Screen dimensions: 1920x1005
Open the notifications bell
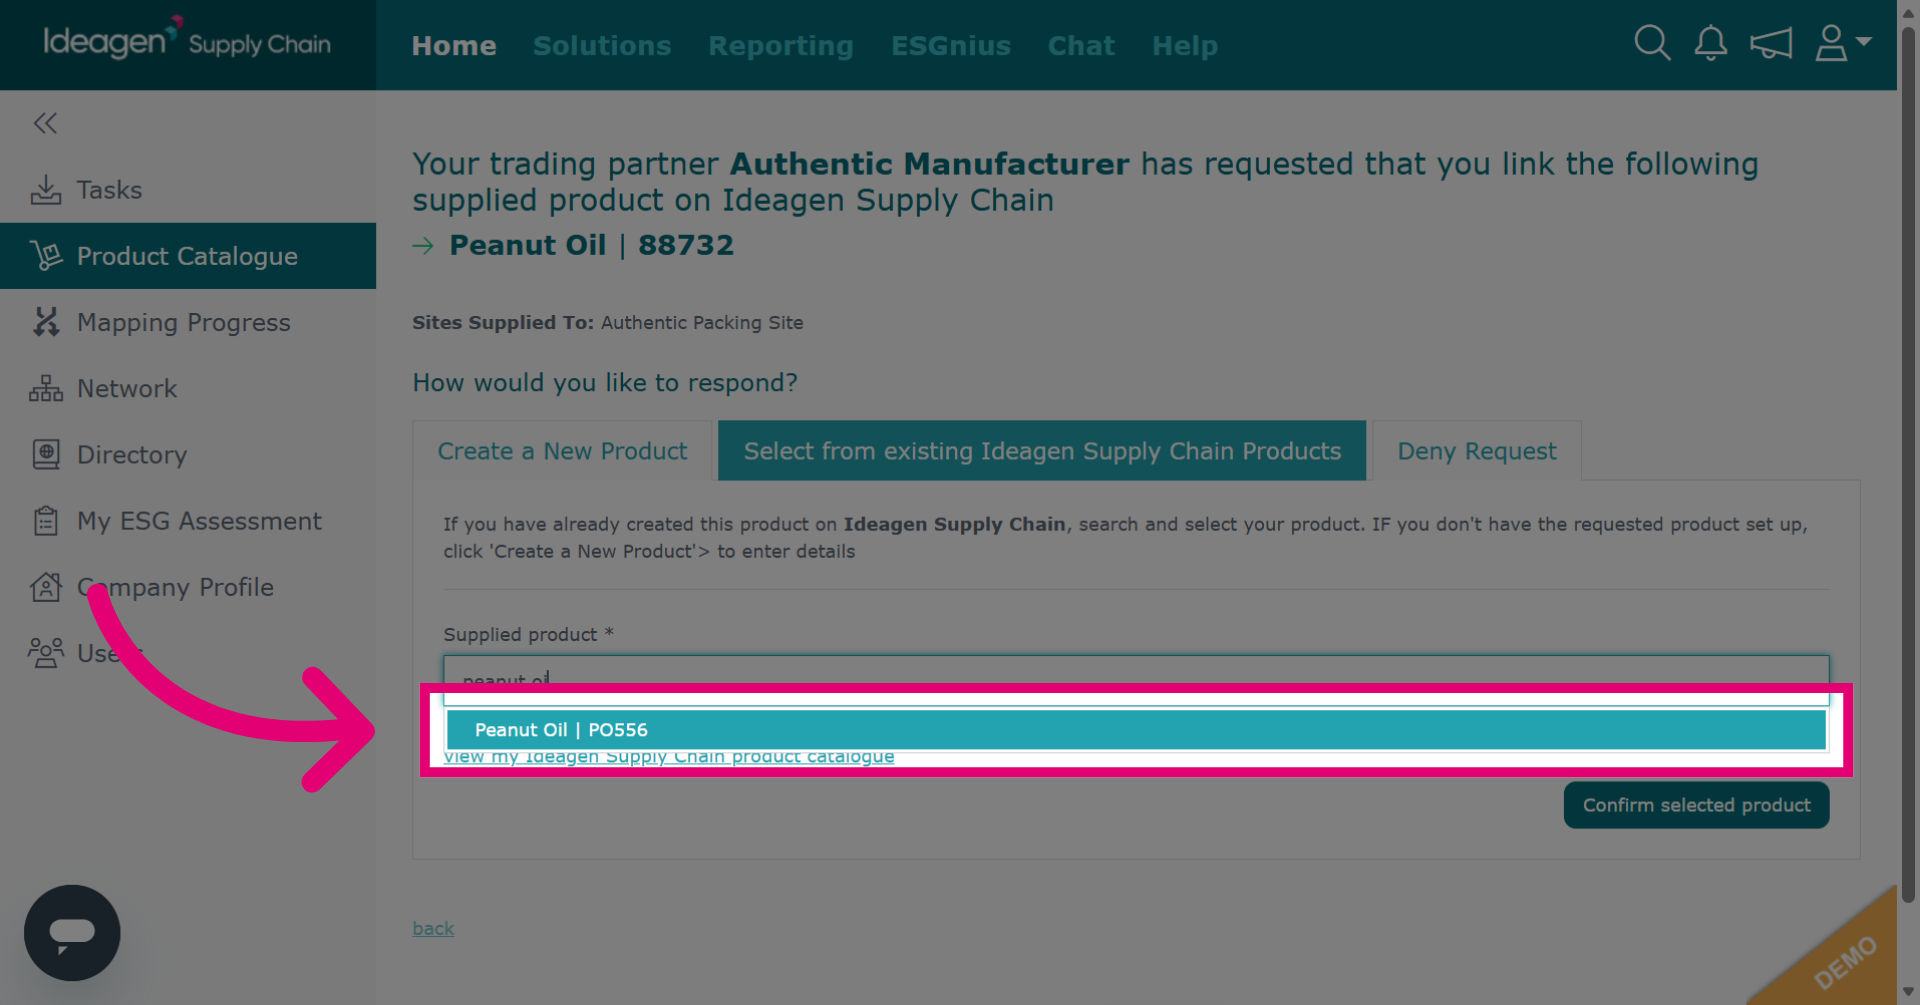click(x=1711, y=43)
